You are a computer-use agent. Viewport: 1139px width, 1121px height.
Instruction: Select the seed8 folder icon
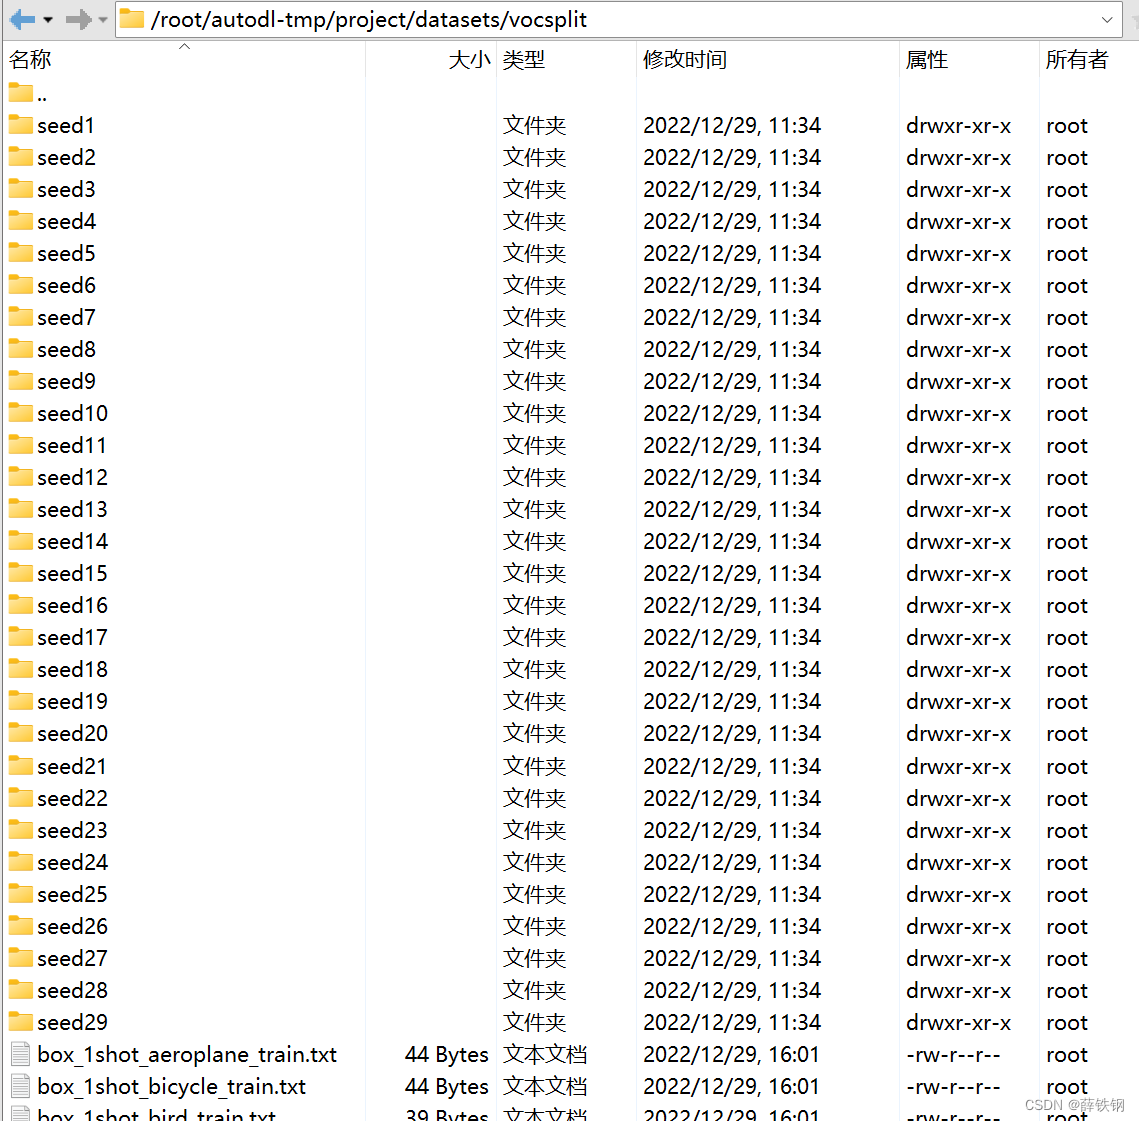click(21, 349)
